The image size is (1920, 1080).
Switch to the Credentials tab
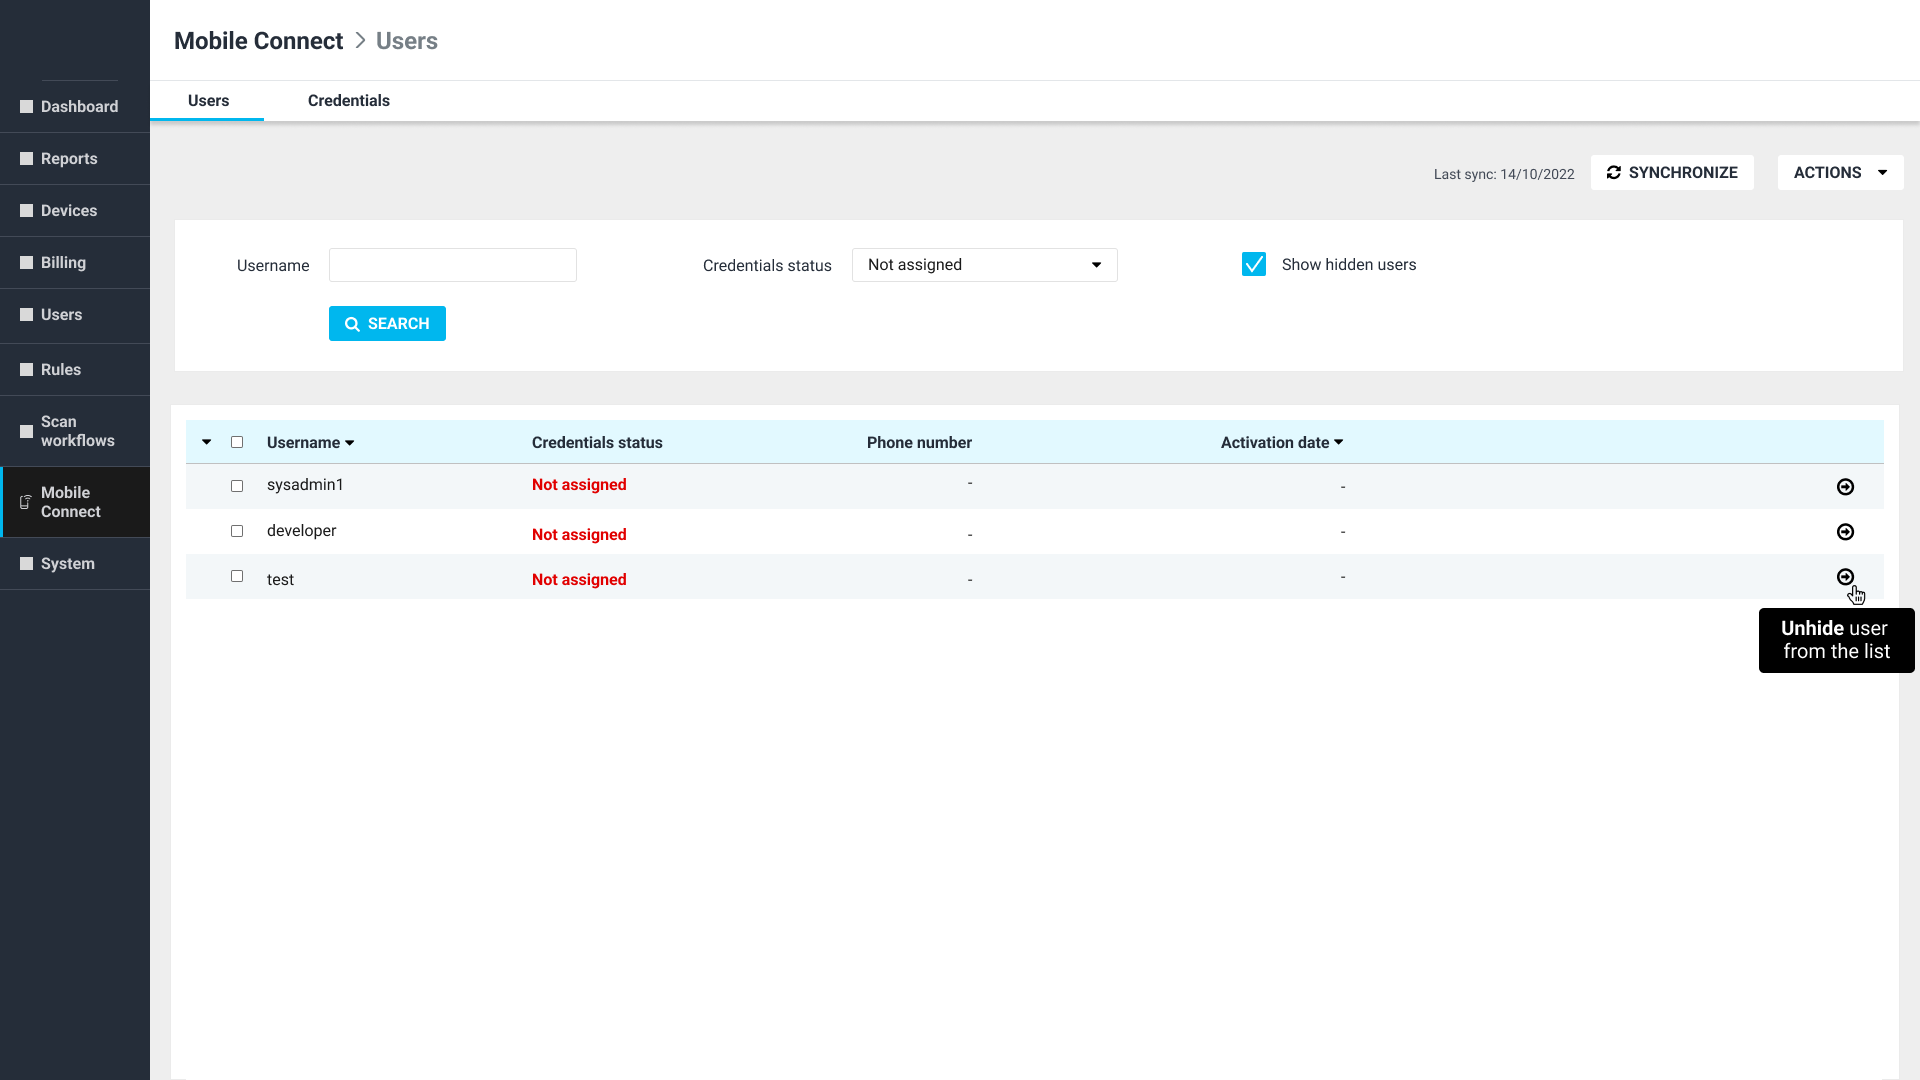(348, 101)
